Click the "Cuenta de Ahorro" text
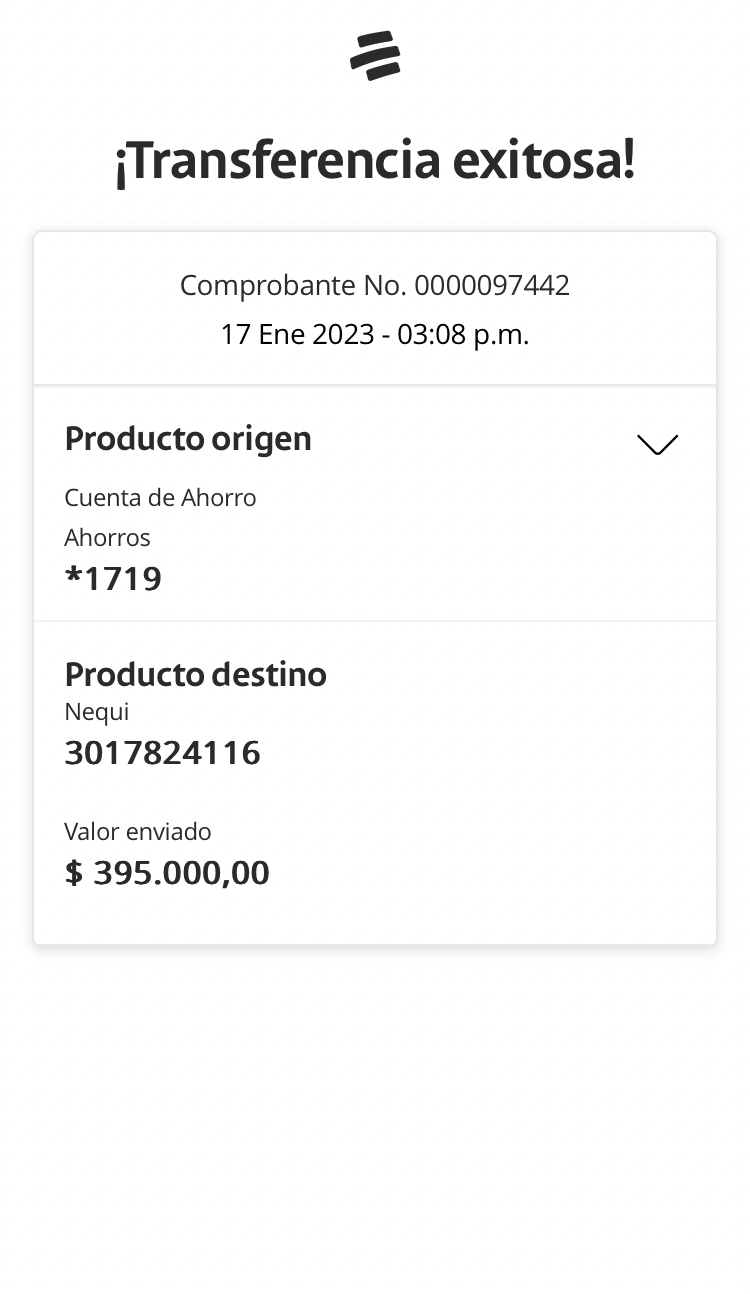This screenshot has width=750, height=1294. click(160, 498)
